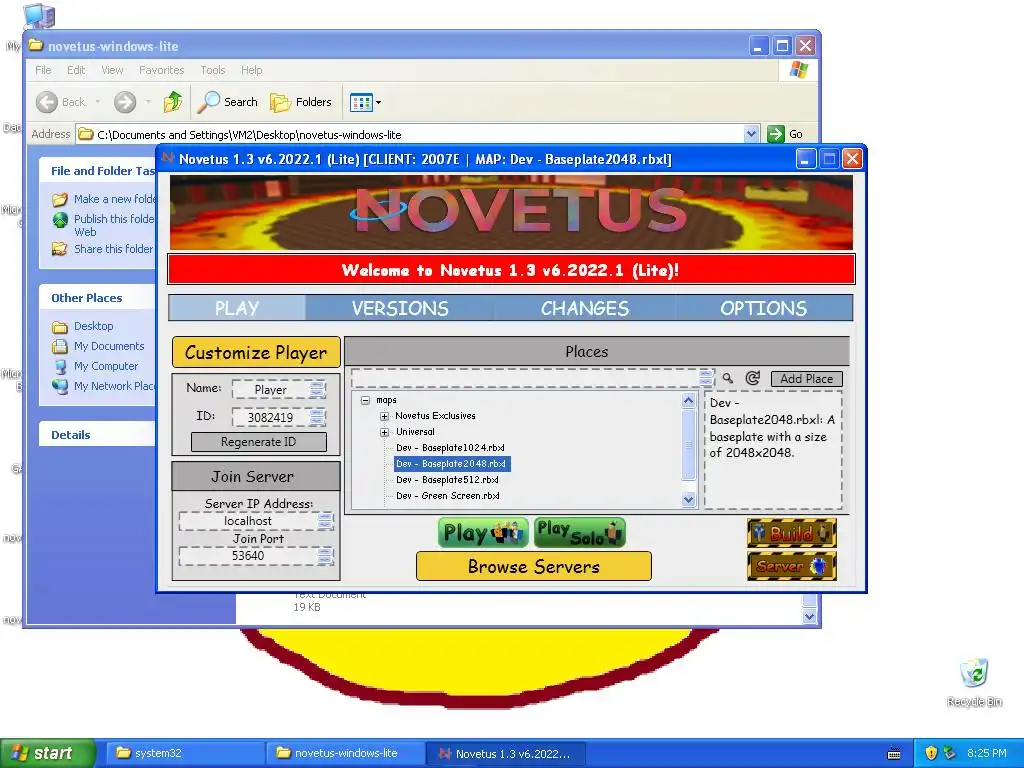Open the Views icon in Explorer toolbar

coord(361,102)
